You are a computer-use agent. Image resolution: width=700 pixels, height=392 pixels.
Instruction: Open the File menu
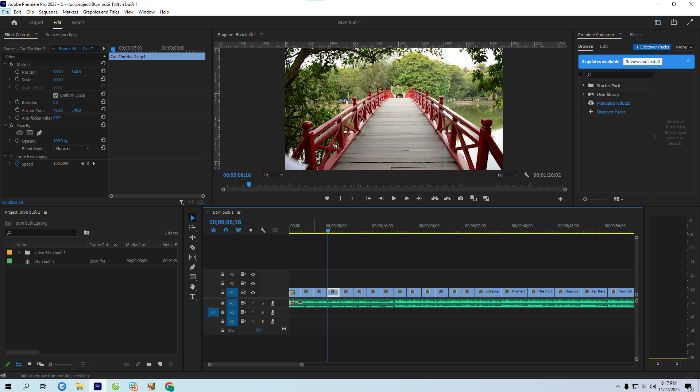tap(5, 12)
